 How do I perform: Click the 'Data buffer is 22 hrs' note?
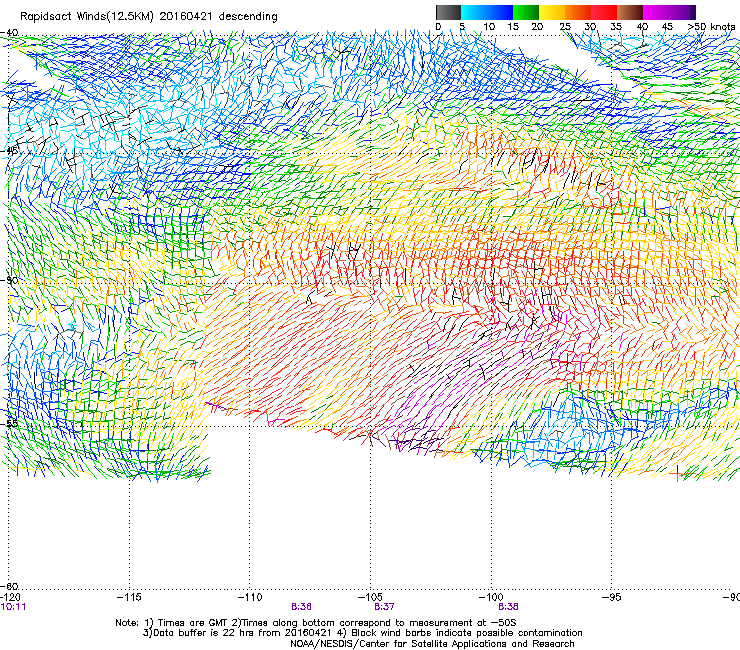[x=362, y=633]
